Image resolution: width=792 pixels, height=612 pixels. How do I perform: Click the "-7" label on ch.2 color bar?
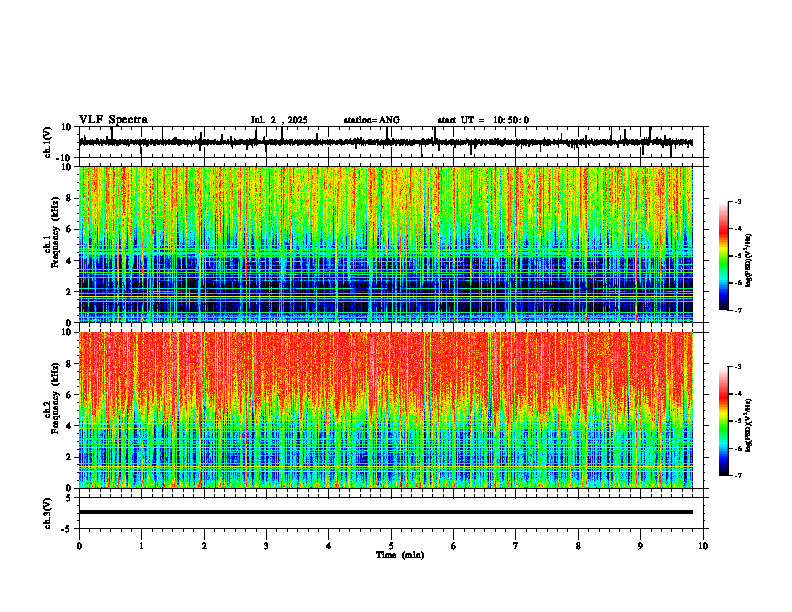(738, 476)
